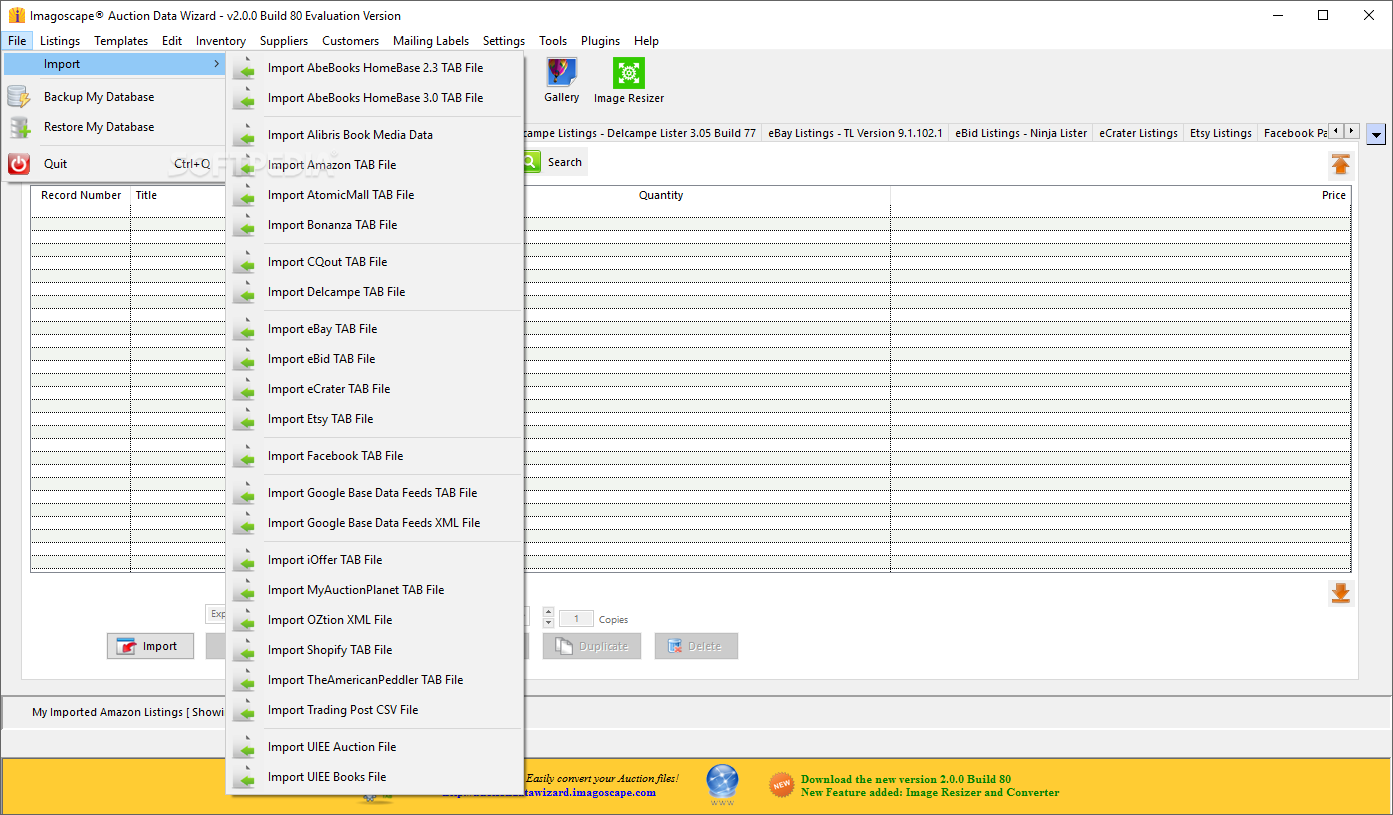Image resolution: width=1393 pixels, height=815 pixels.
Task: Click the icon beside Import Google Base XML
Action: coord(243,523)
